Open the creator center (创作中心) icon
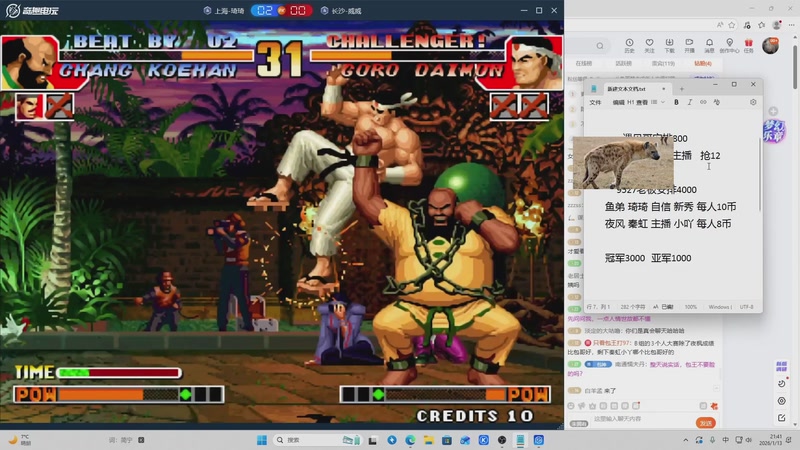The image size is (800, 450). 729,45
